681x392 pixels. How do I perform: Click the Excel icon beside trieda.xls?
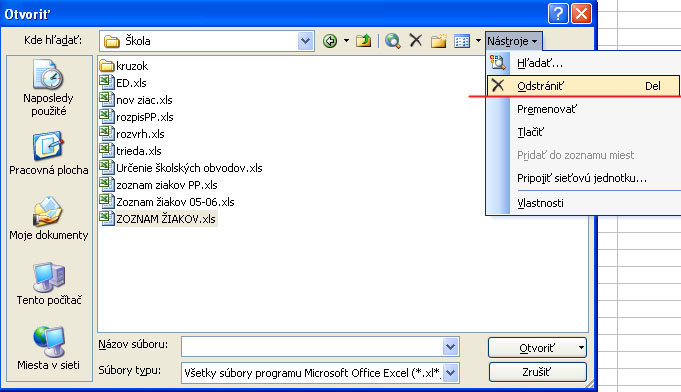106,150
